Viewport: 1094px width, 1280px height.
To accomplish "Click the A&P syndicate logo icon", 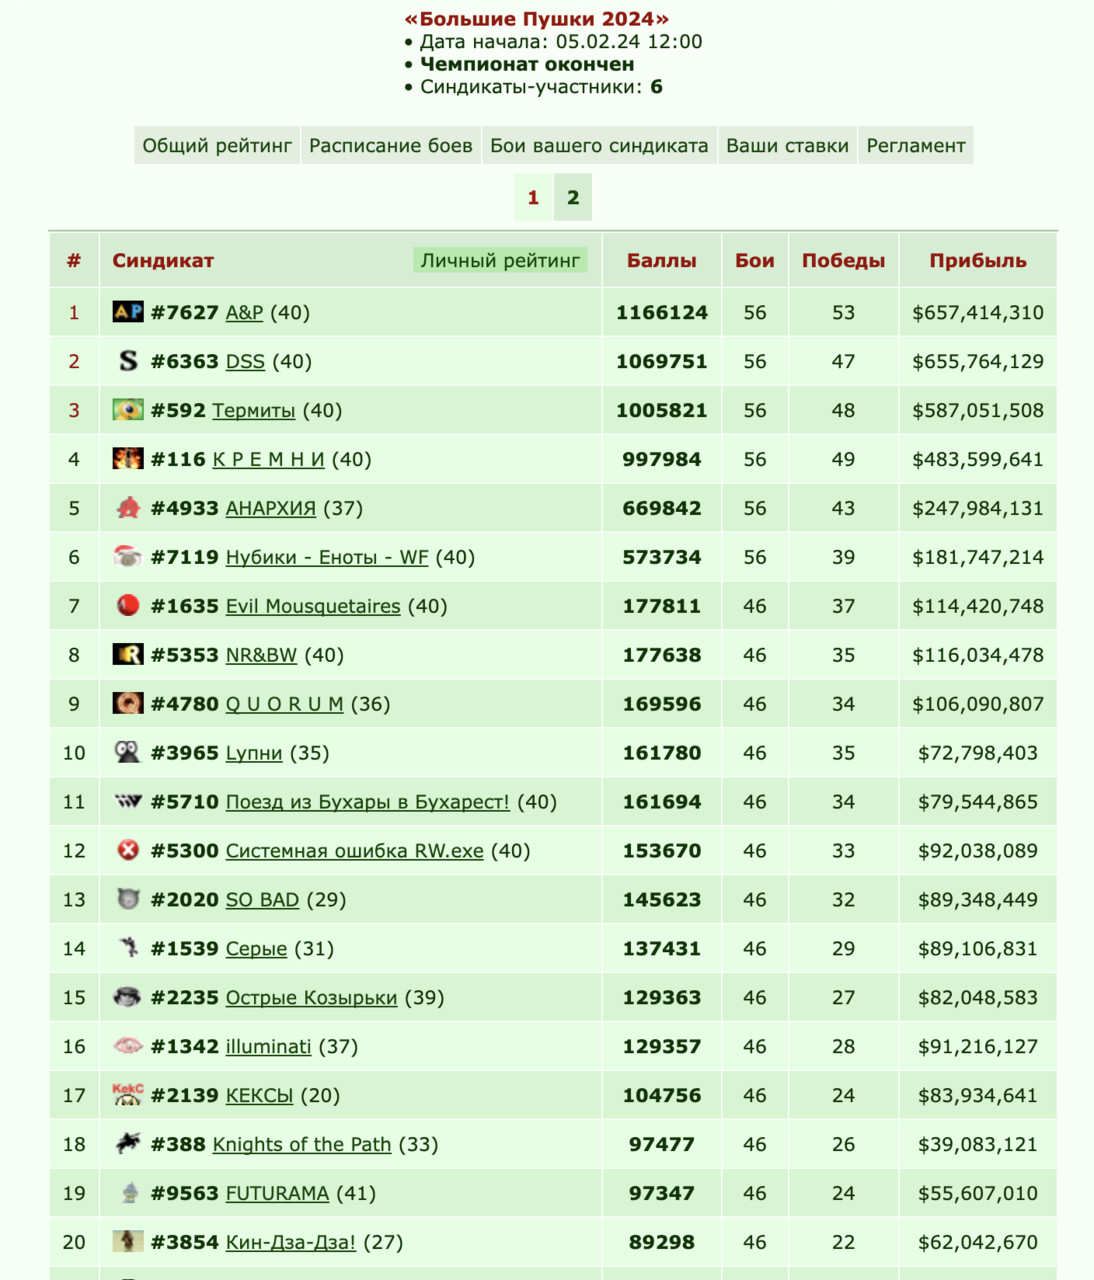I will tap(128, 312).
